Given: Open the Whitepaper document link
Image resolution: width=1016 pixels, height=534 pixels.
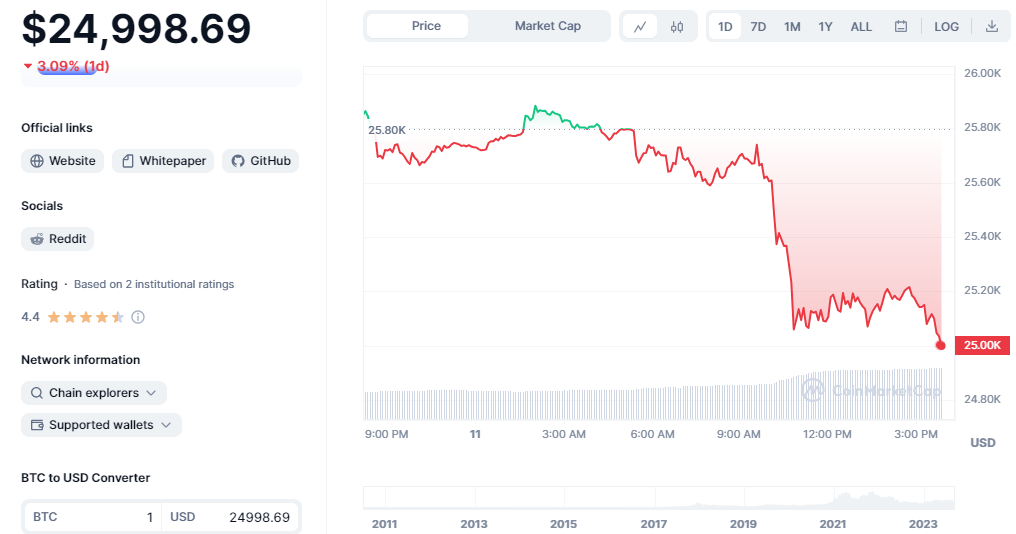Looking at the screenshot, I should click(163, 161).
